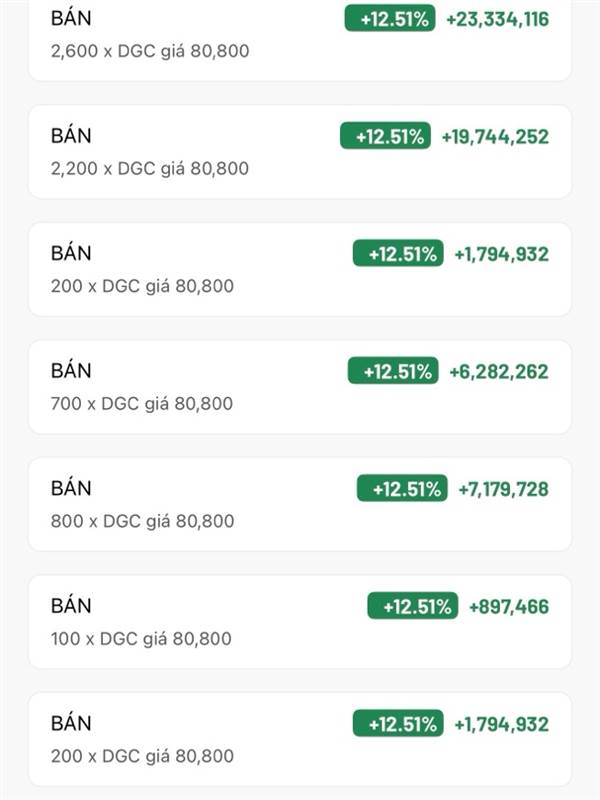This screenshot has height=800, width=600.
Task: Open the "100 x DGC giá 80,800" order line
Action: tap(141, 639)
